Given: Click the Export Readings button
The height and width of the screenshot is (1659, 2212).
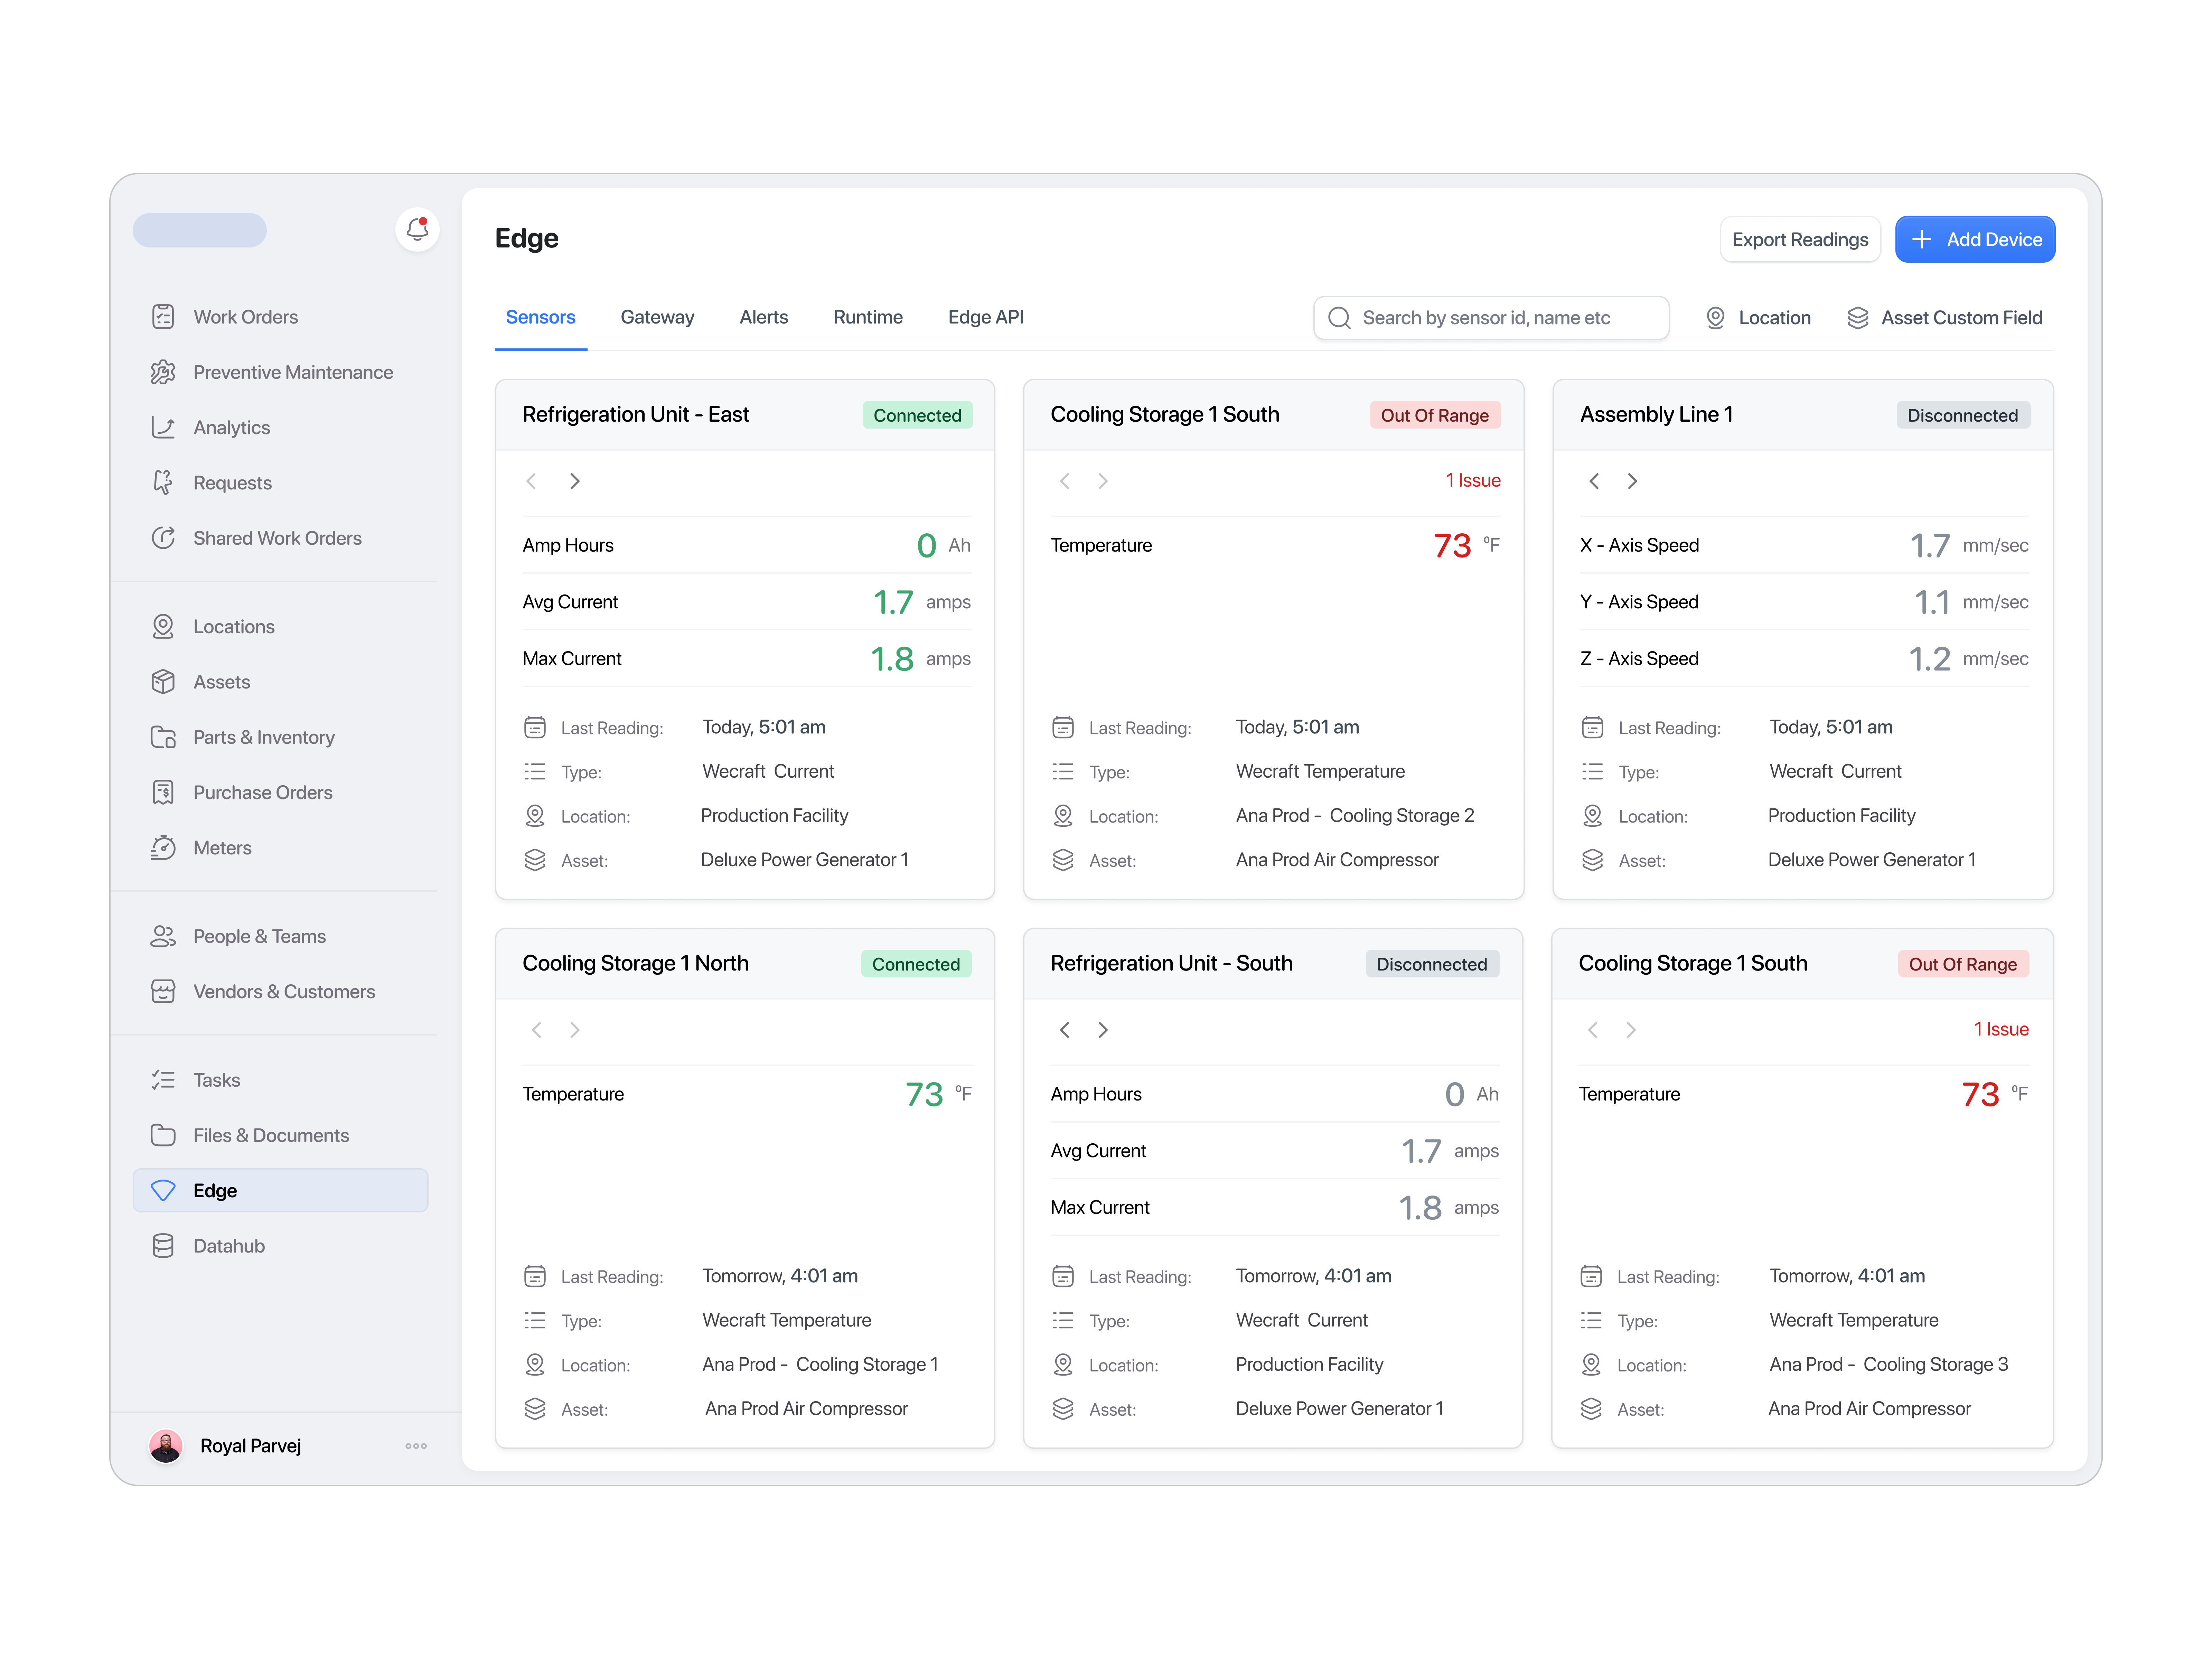Looking at the screenshot, I should pyautogui.click(x=1800, y=239).
